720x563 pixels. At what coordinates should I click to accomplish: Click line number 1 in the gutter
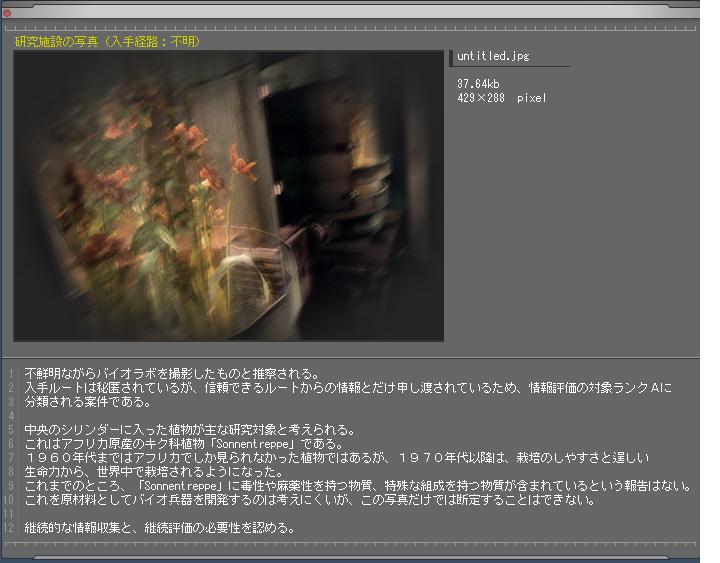pos(10,375)
